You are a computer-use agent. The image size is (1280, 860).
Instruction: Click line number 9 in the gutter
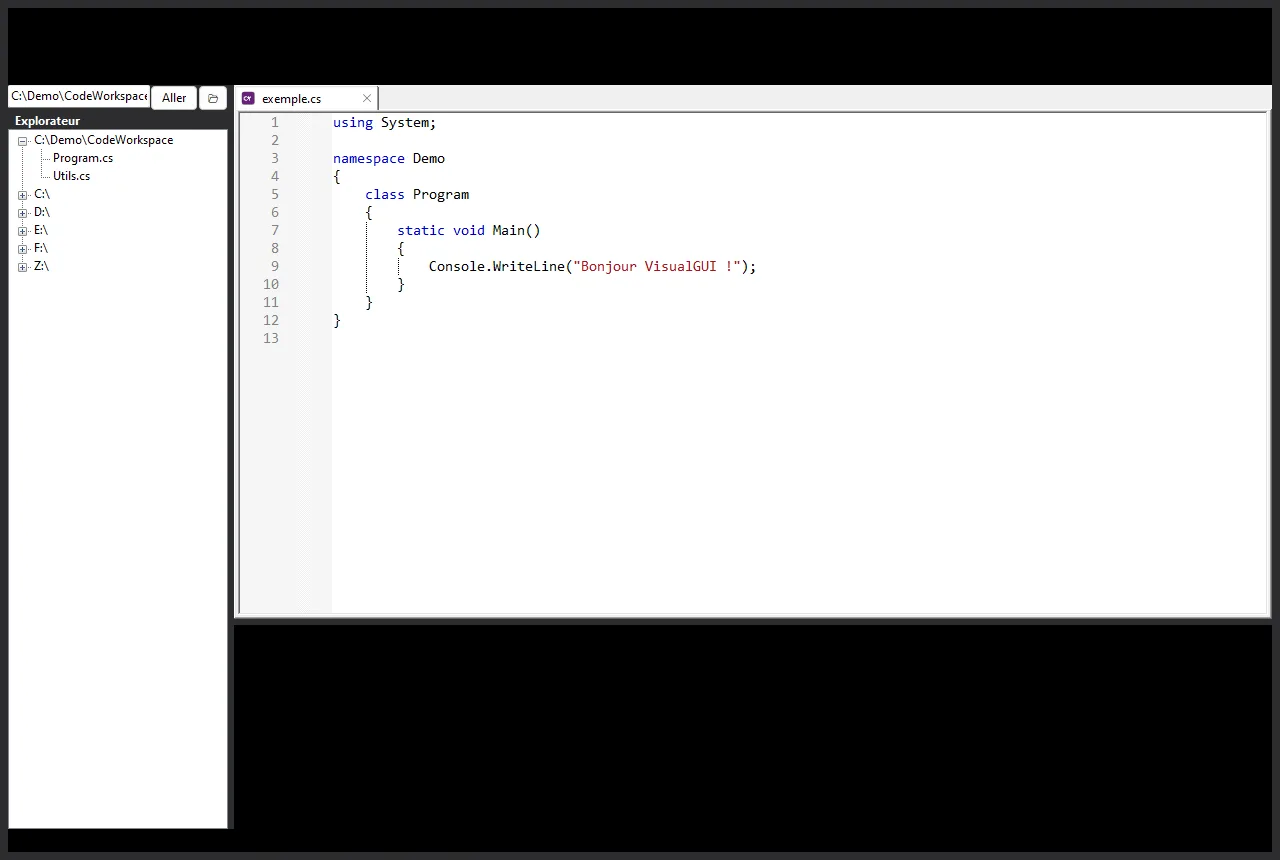(x=275, y=266)
